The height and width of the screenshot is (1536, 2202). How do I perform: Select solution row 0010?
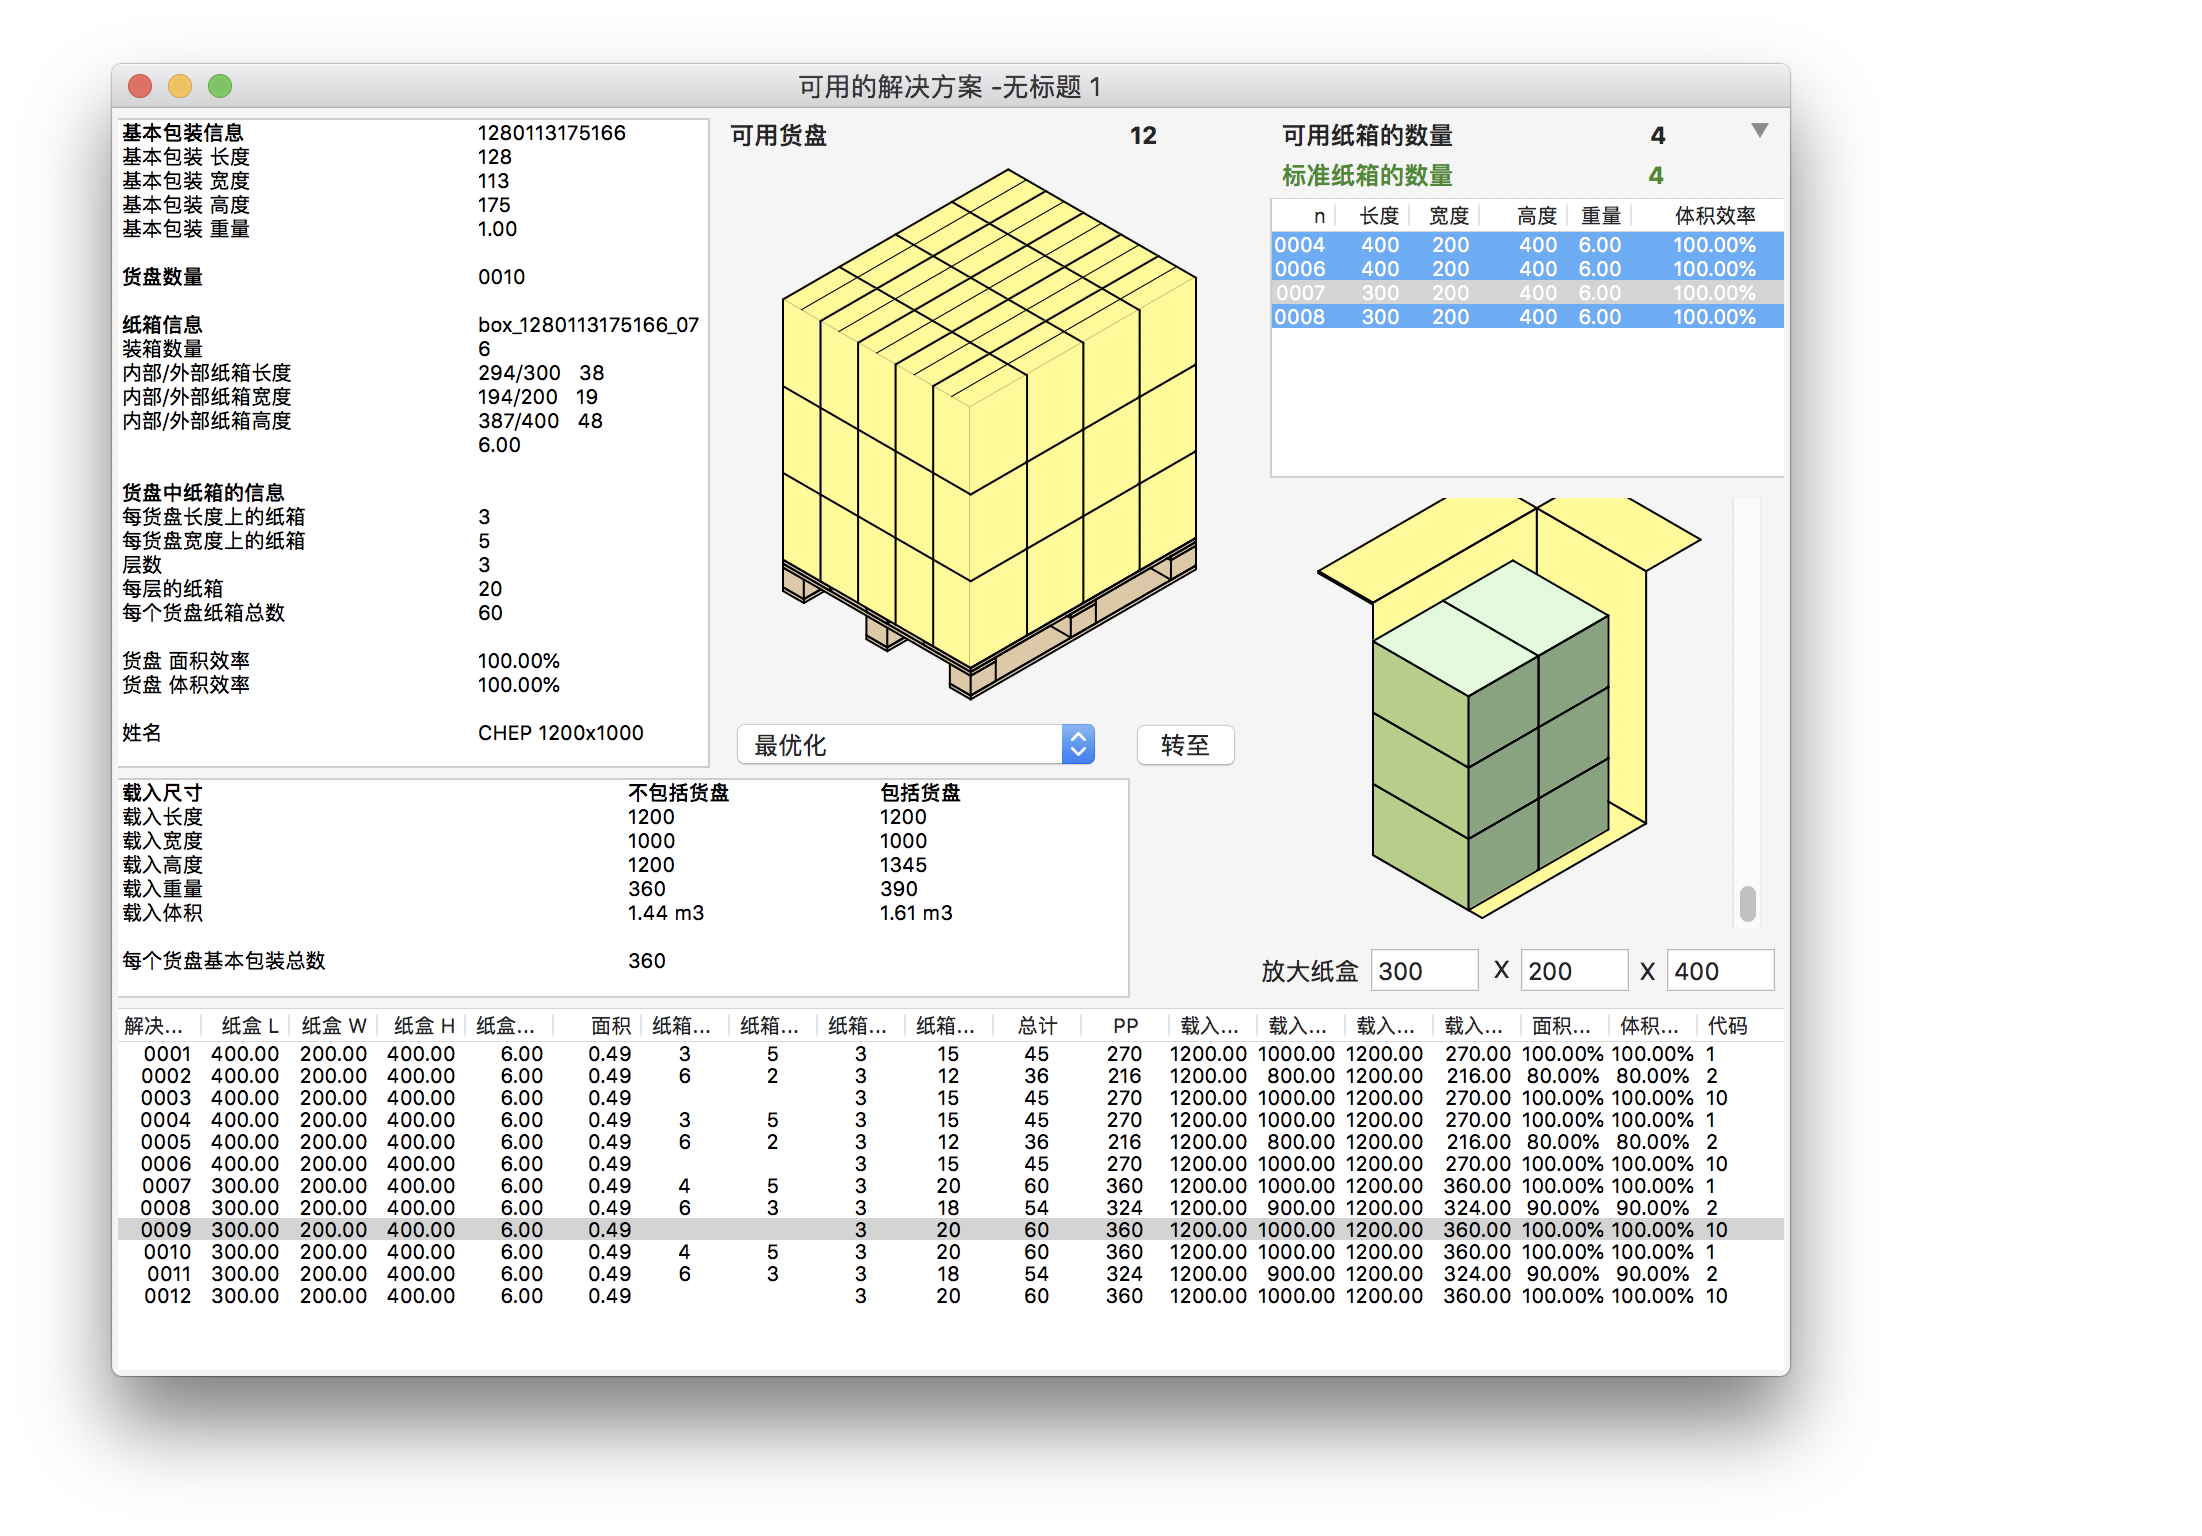[950, 1252]
